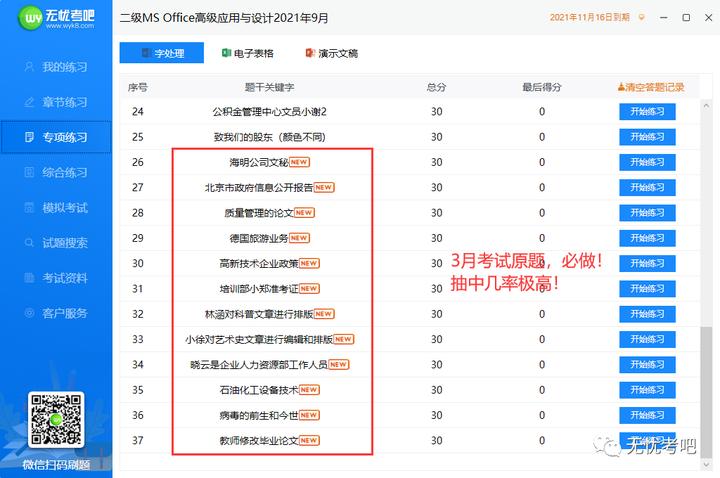
Task: Minimize the application window
Action: tap(664, 17)
